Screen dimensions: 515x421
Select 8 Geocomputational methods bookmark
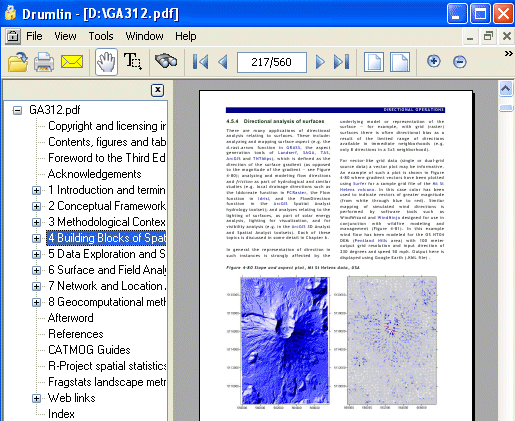[x=107, y=302]
